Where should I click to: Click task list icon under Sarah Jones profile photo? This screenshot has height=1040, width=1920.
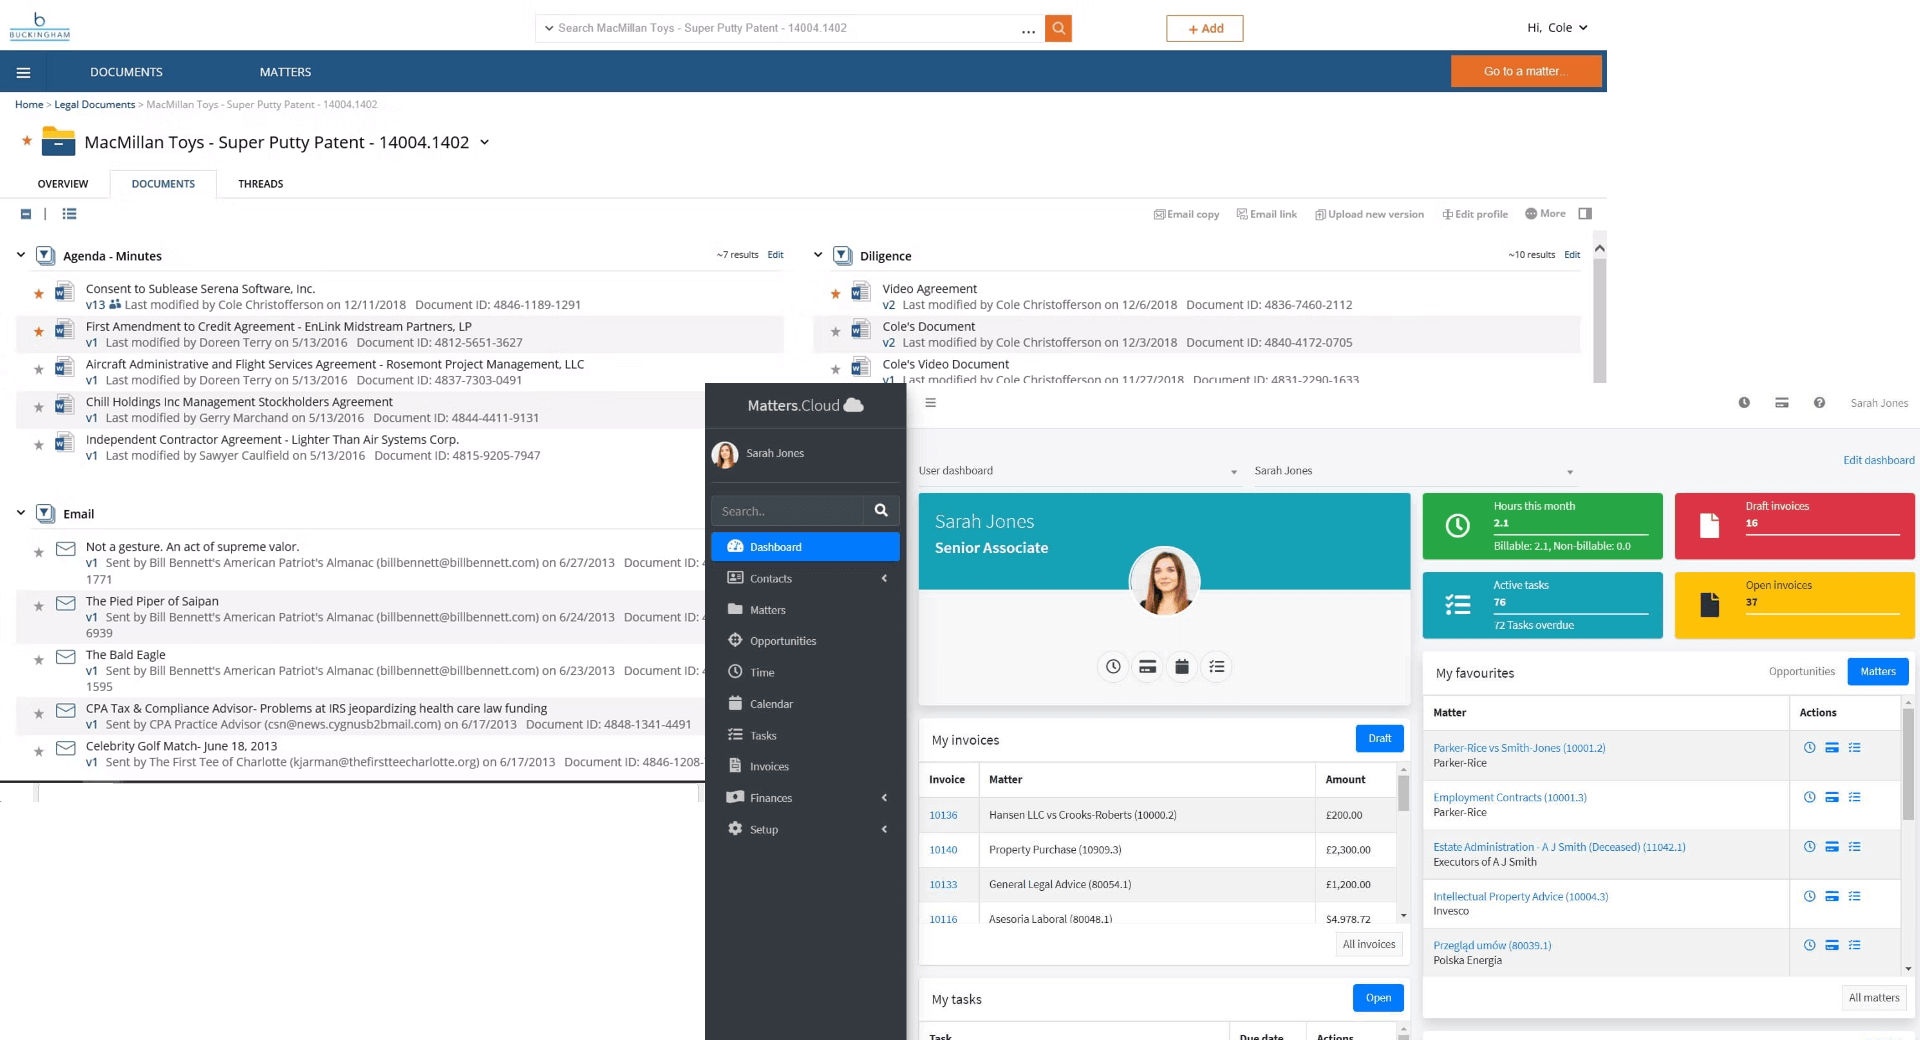pos(1217,667)
